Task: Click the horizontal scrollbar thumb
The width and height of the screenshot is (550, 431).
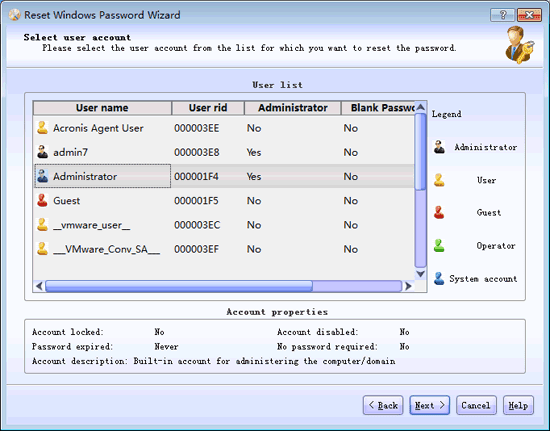Action: pos(179,286)
